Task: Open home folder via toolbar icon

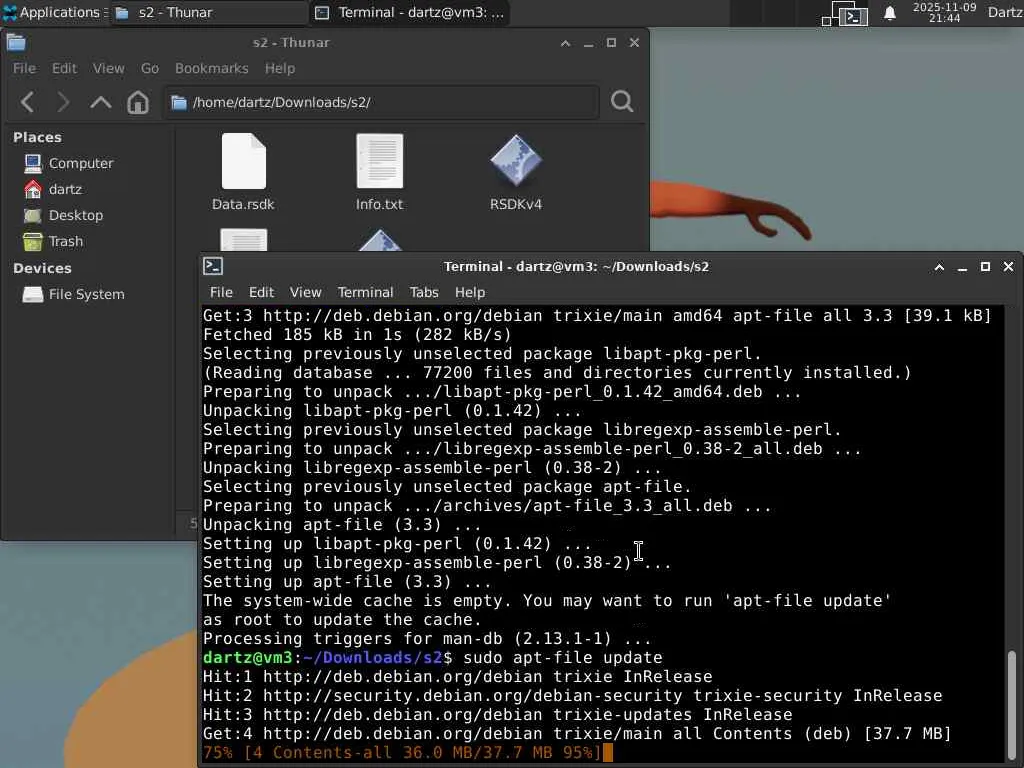Action: tap(138, 102)
